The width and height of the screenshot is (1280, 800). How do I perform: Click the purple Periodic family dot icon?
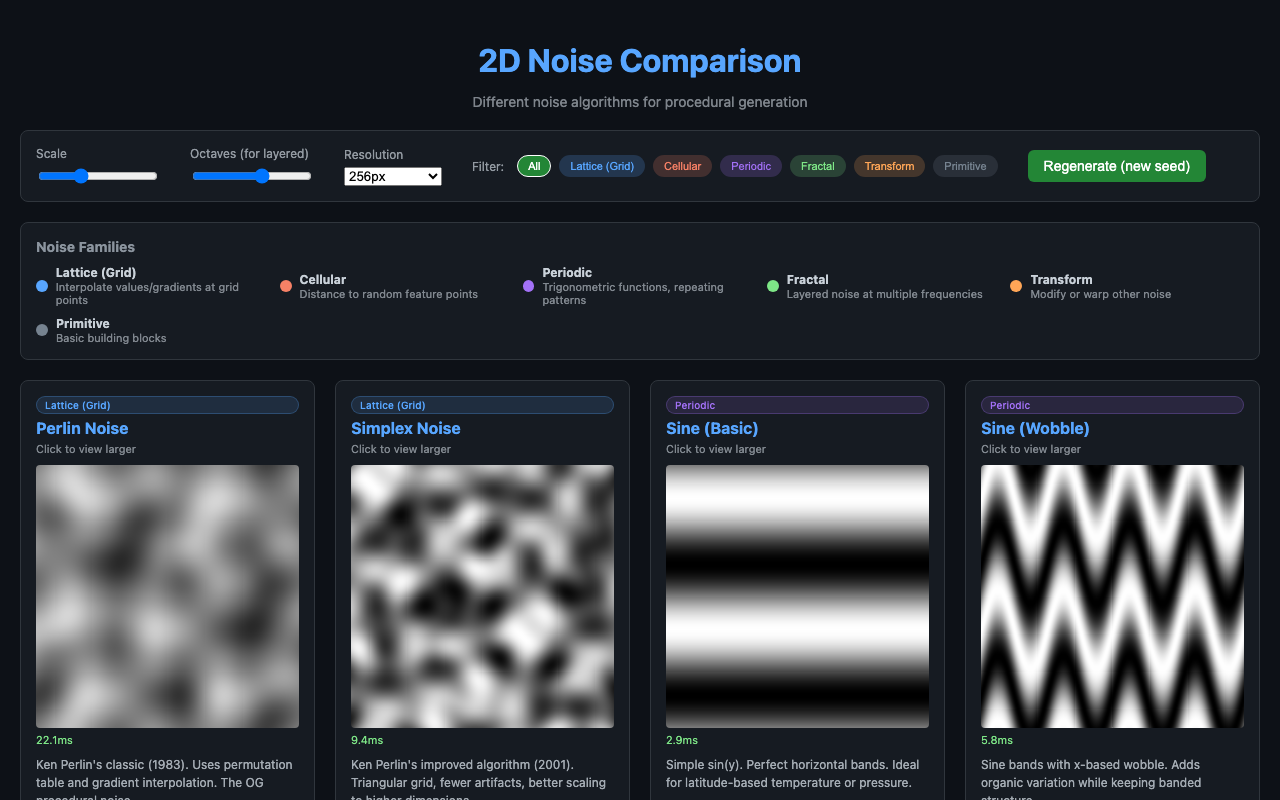click(528, 286)
